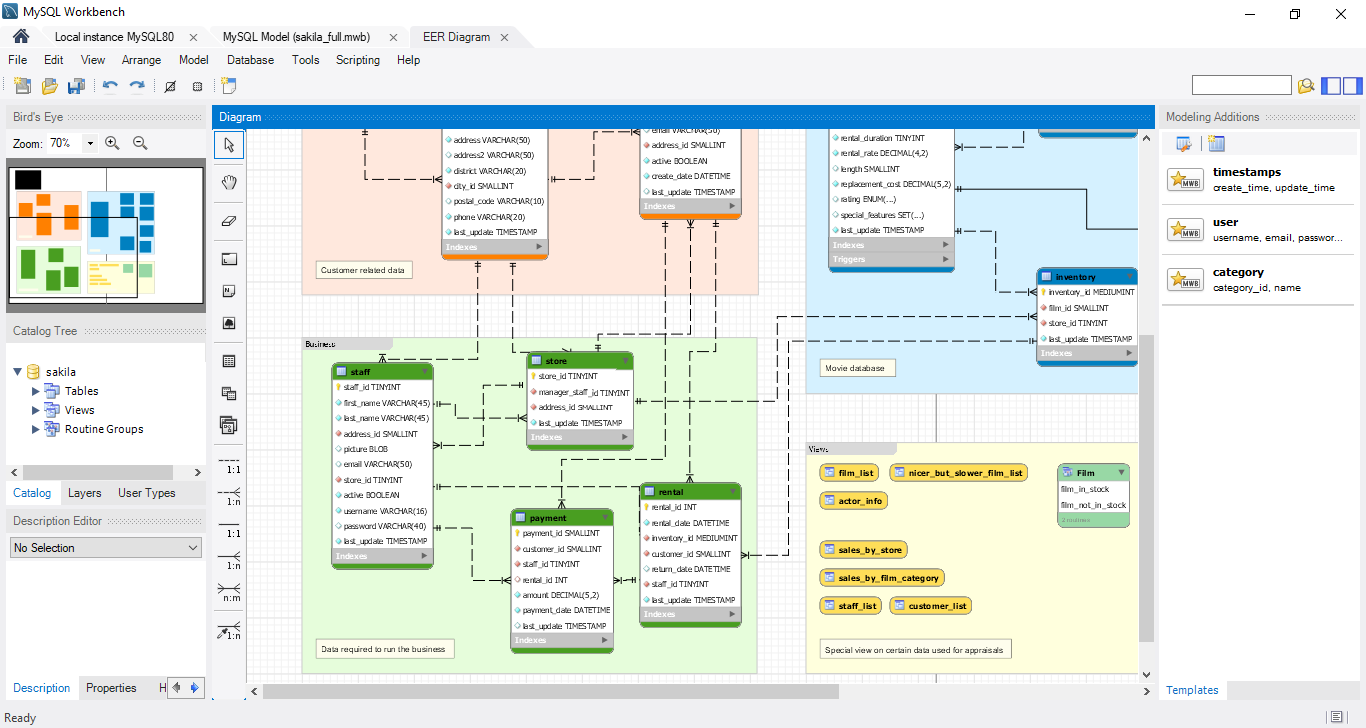
Task: Switch to the User Types tab
Action: point(146,493)
